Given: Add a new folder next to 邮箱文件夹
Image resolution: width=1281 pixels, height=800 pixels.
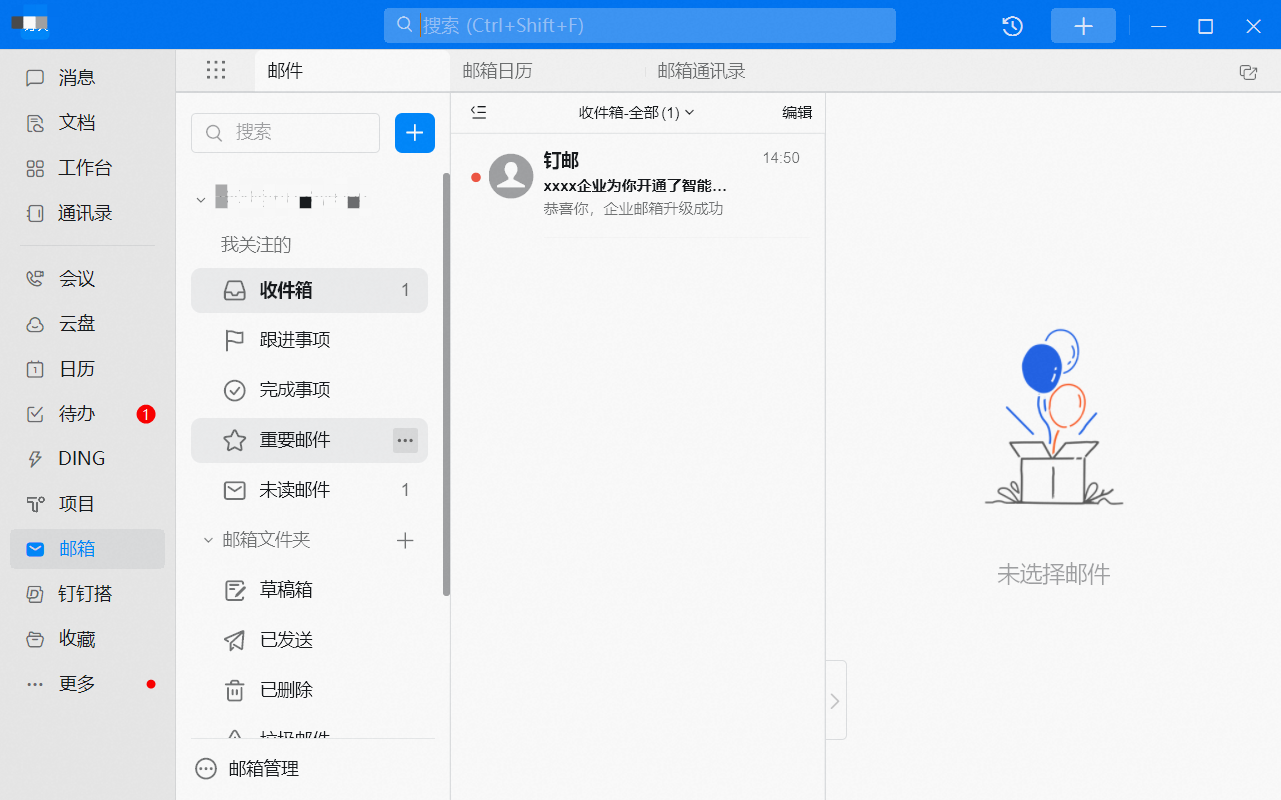Looking at the screenshot, I should 405,540.
